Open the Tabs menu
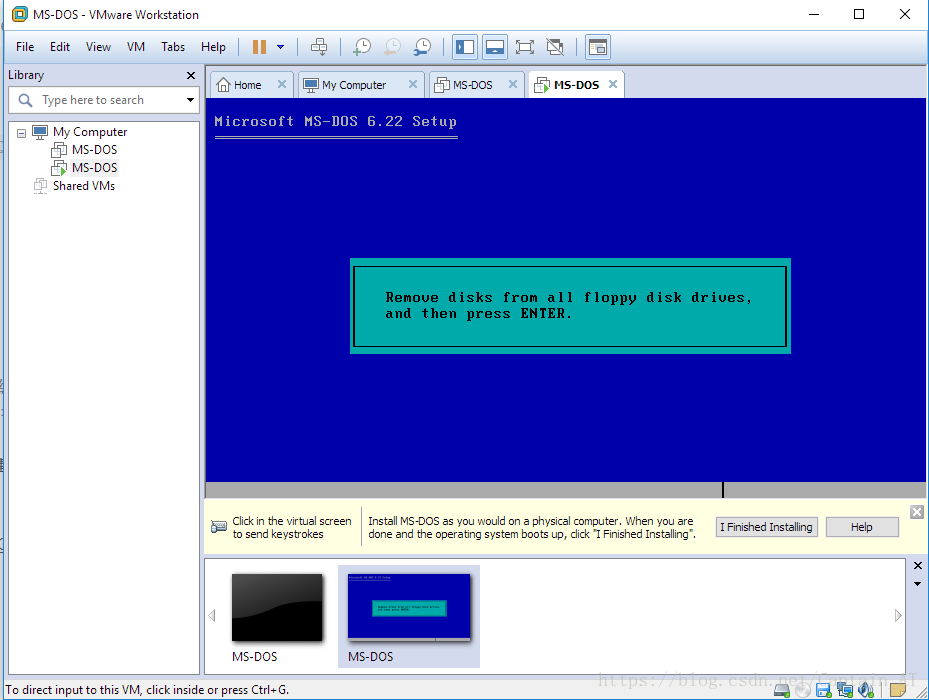 173,47
